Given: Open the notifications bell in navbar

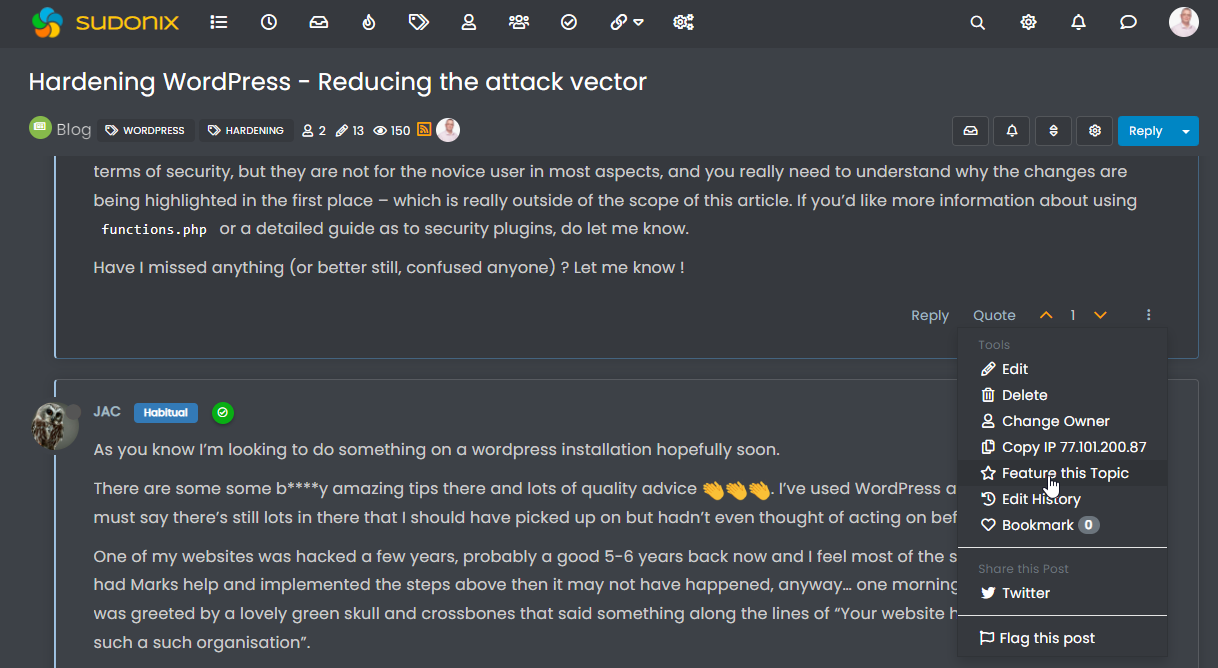Looking at the screenshot, I should point(1078,22).
